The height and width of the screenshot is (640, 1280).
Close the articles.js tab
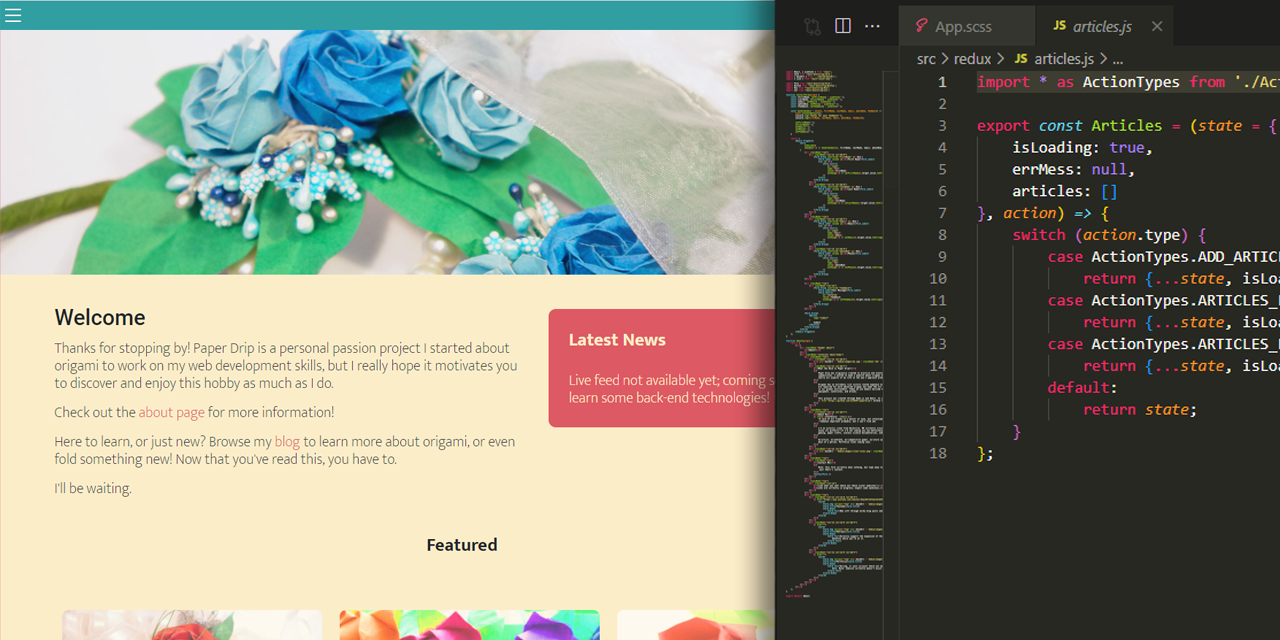pos(1157,26)
